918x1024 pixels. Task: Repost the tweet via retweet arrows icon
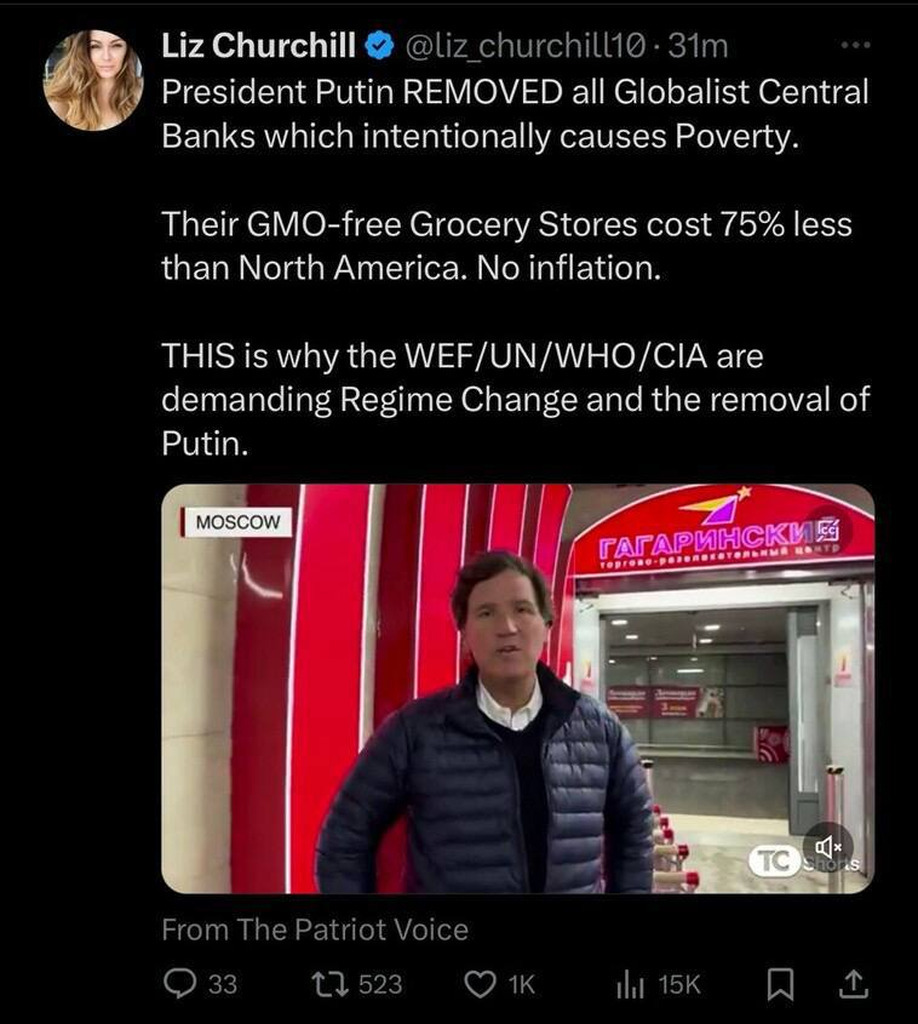(328, 984)
